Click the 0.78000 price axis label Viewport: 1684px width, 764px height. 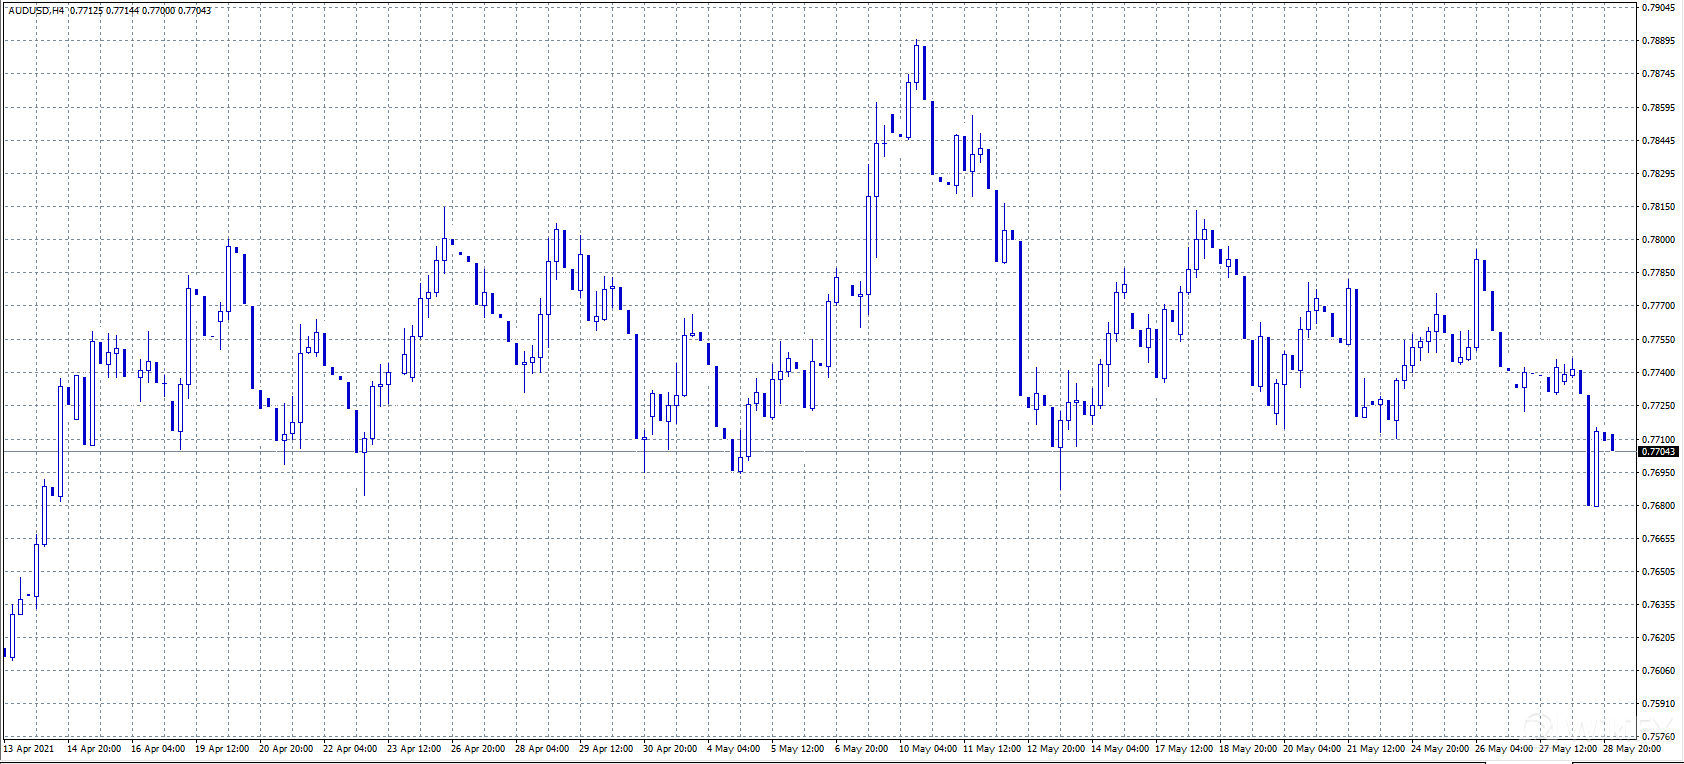coord(1658,240)
